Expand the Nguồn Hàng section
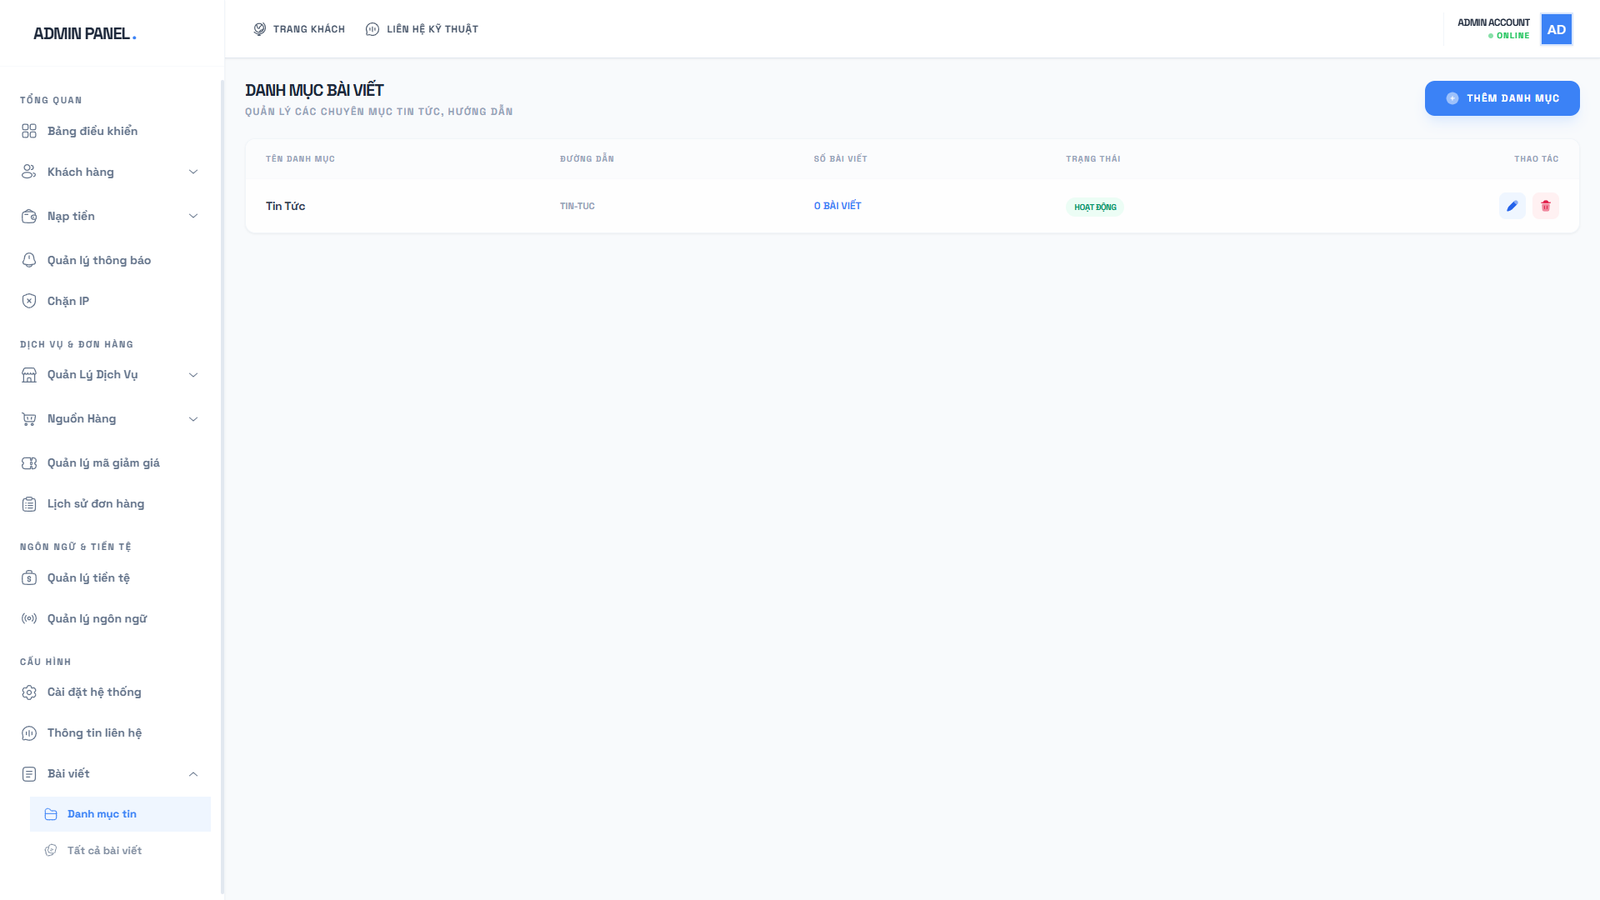 [x=193, y=418]
